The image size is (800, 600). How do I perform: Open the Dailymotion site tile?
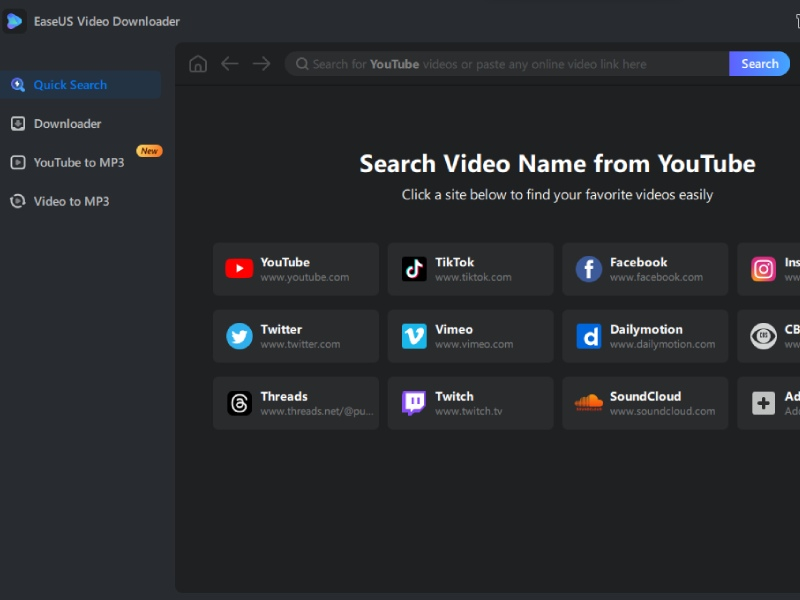[x=645, y=336]
